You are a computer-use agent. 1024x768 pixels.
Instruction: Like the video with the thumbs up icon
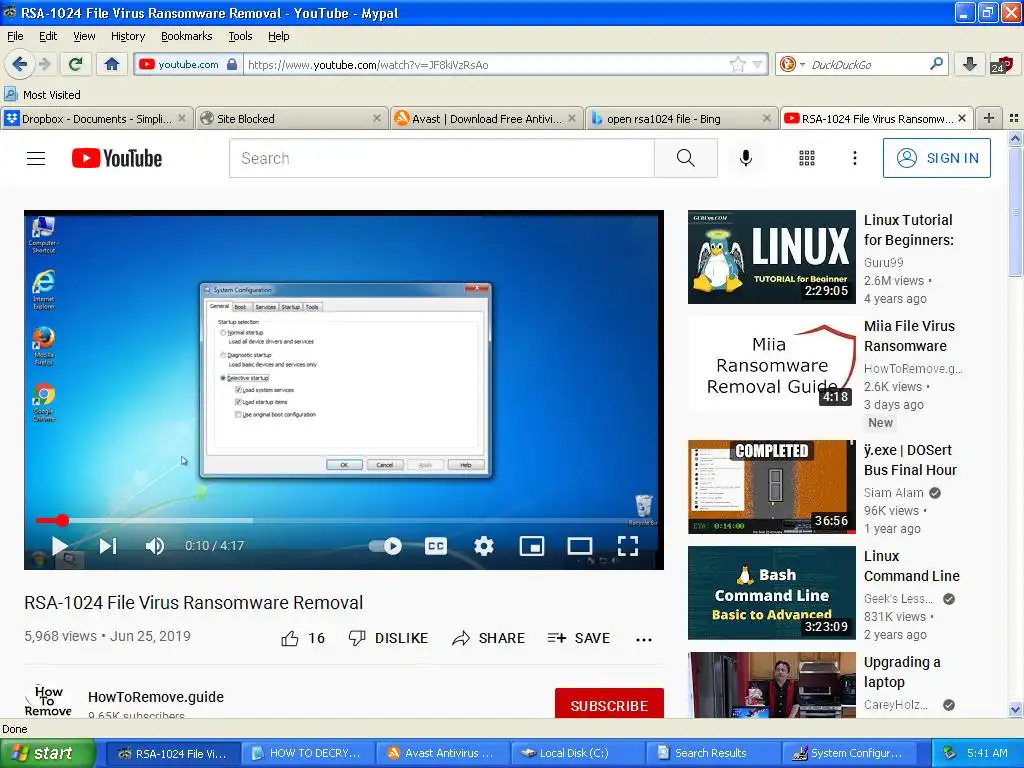tap(290, 638)
